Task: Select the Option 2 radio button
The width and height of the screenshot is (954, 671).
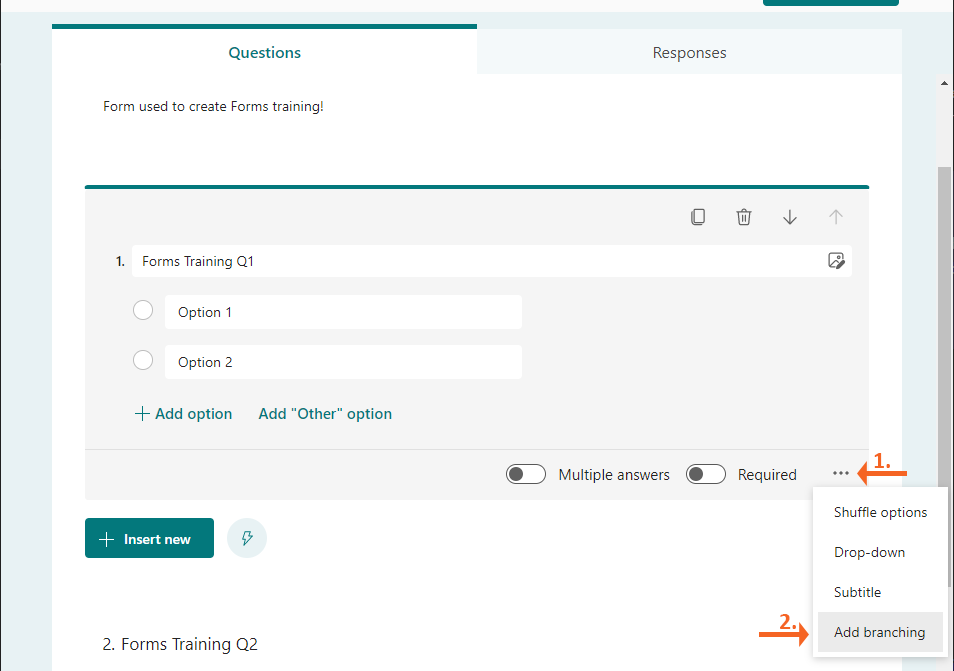Action: click(x=143, y=360)
